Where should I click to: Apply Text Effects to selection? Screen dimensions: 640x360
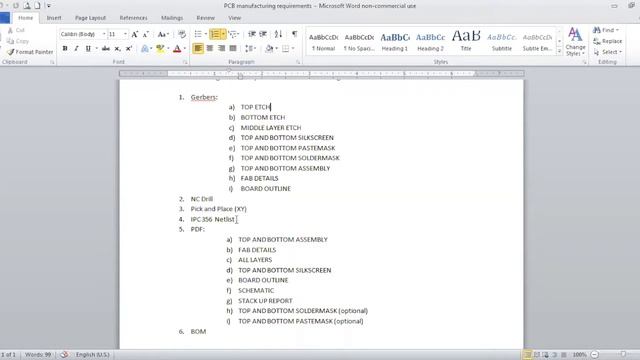click(x=145, y=49)
